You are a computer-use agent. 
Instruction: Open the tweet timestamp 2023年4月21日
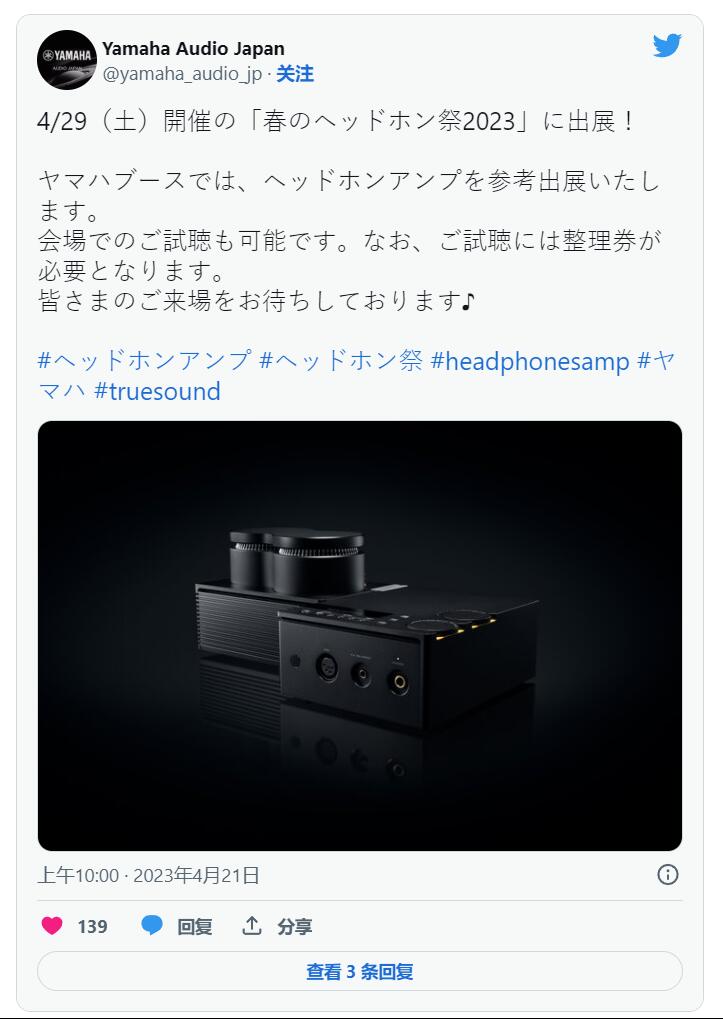pyautogui.click(x=196, y=875)
